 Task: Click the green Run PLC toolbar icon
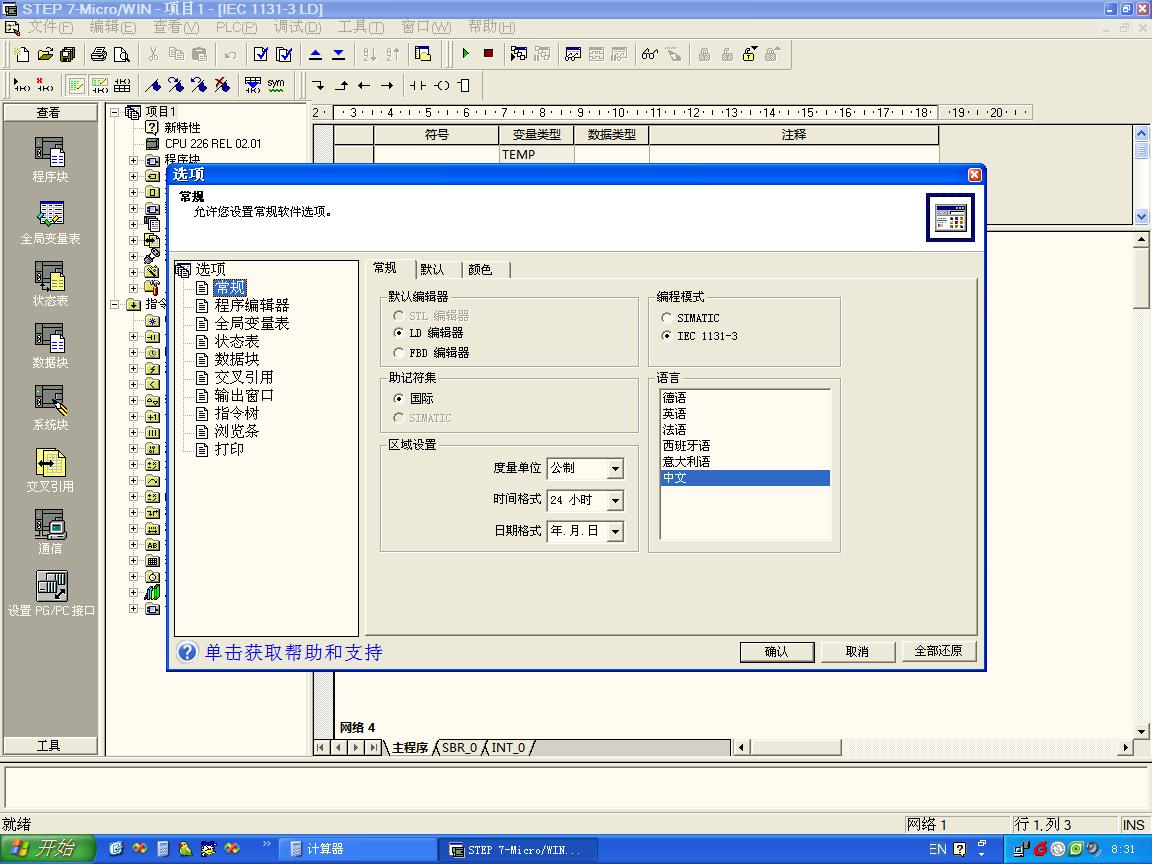466,54
